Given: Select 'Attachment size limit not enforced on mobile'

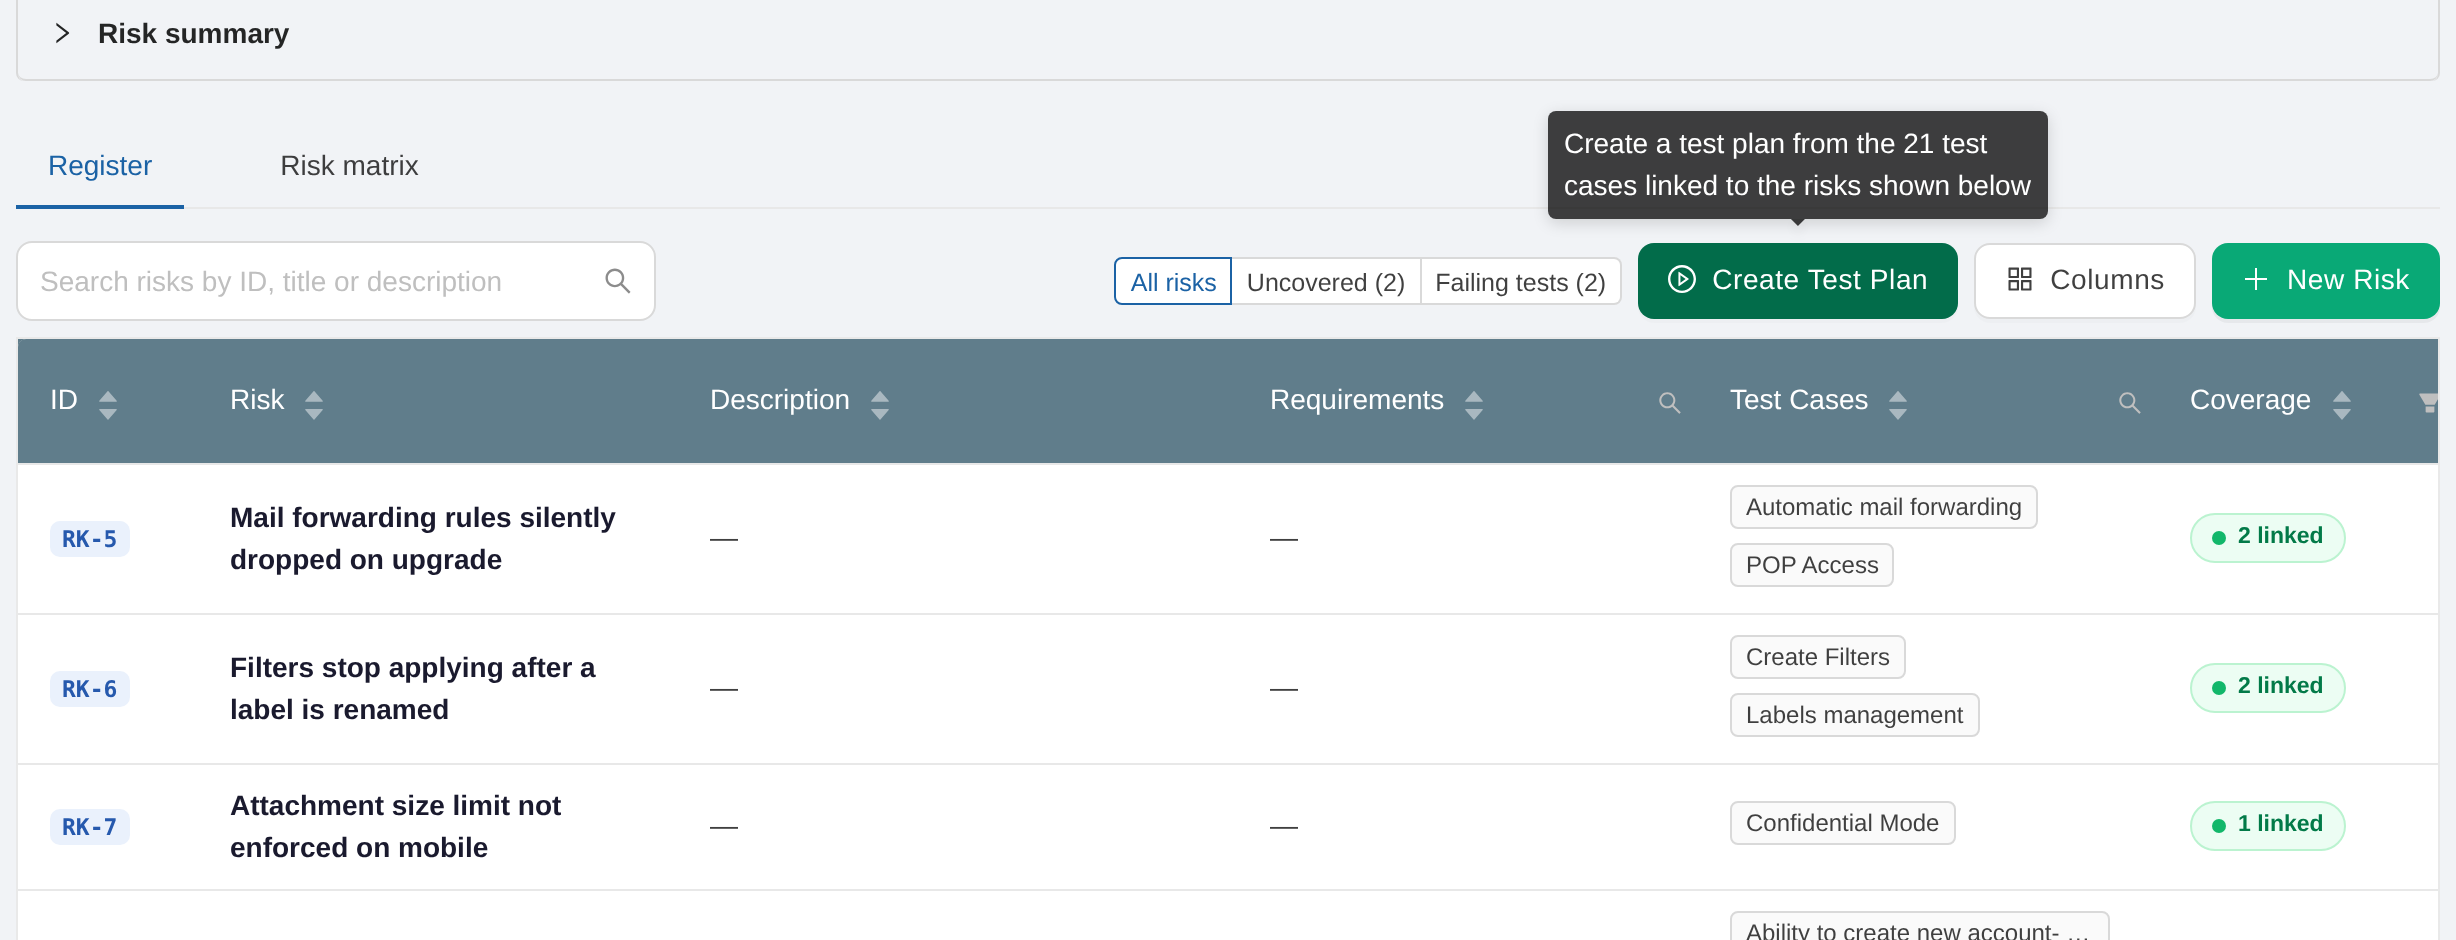Looking at the screenshot, I should point(395,827).
